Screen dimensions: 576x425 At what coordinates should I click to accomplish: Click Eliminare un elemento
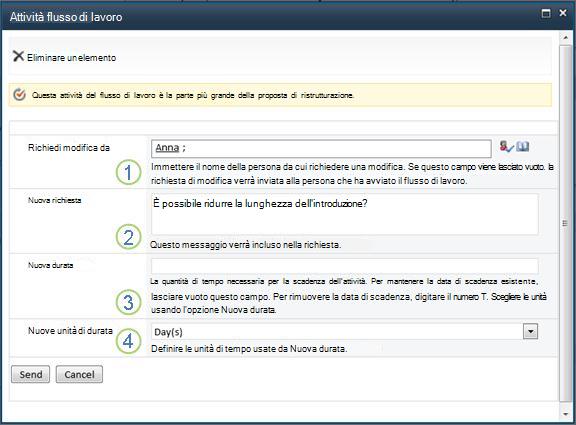coord(71,58)
